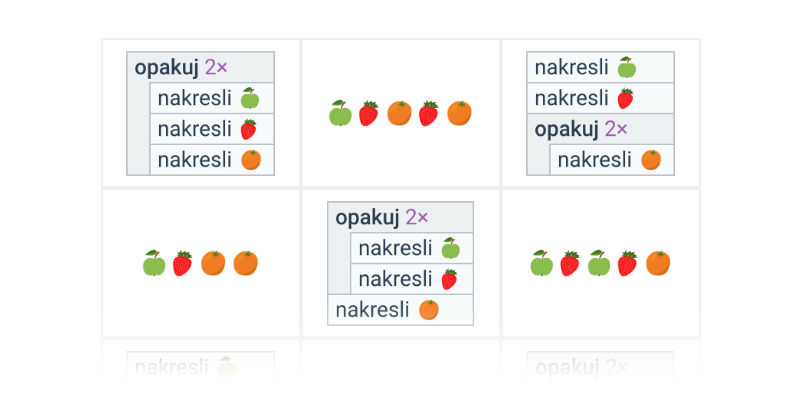Click the green apple in the bottom-center code block
The image size is (800, 400).
click(451, 248)
